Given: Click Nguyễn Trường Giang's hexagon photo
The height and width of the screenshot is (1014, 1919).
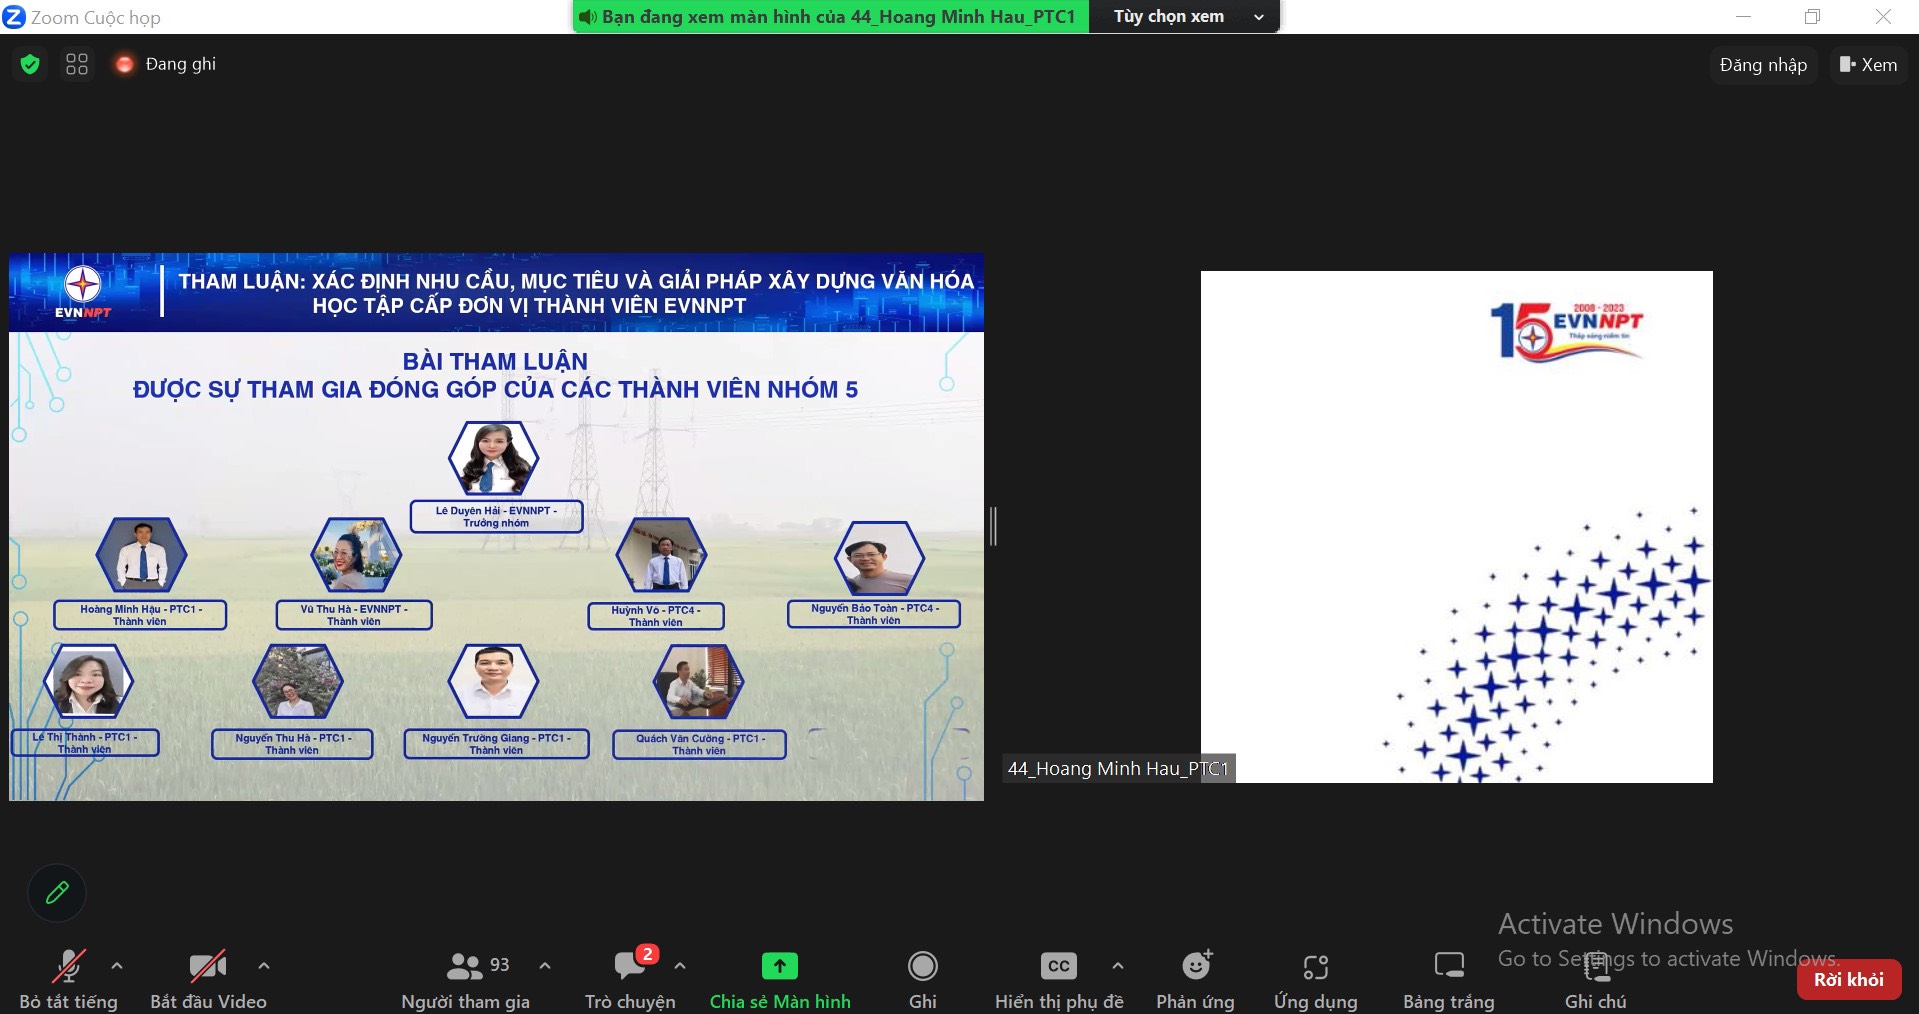Looking at the screenshot, I should click(x=494, y=681).
